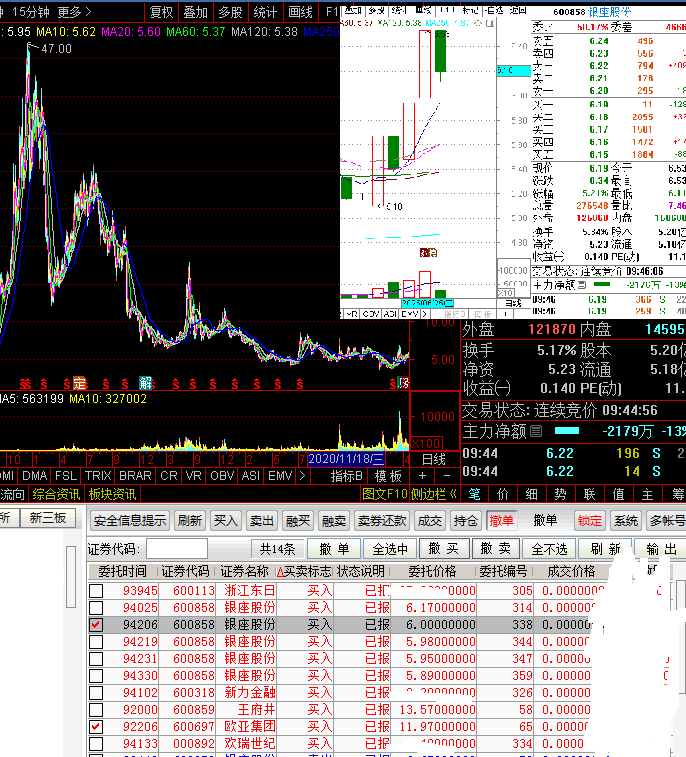Click the 多股 multi-stock toolbar button
This screenshot has width=686, height=757.
230,12
